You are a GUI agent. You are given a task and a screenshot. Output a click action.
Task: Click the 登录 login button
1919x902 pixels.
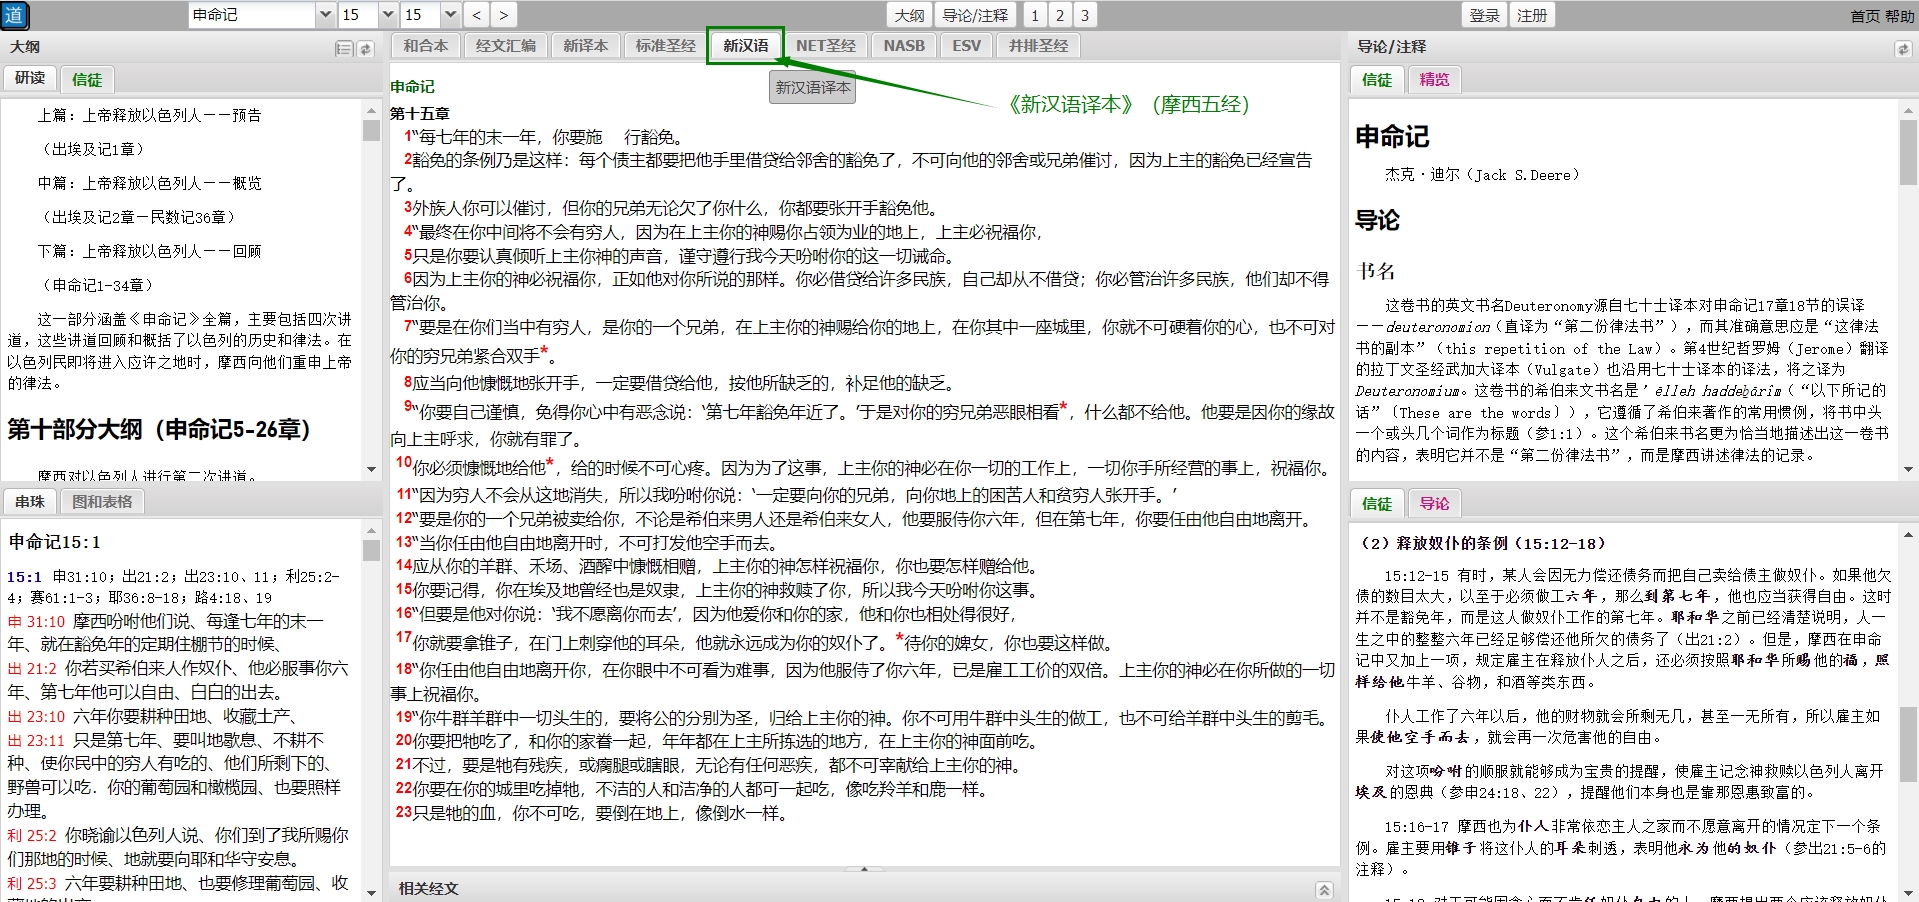tap(1484, 15)
